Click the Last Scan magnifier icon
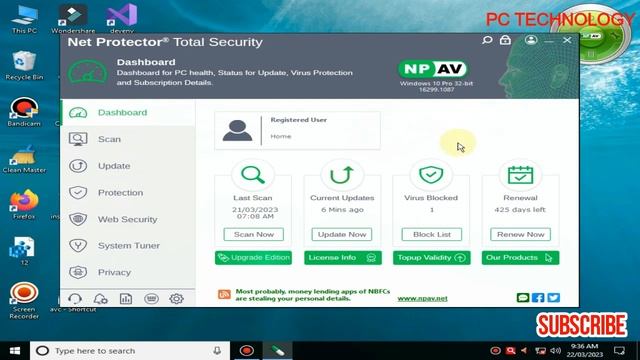This screenshot has height=360, width=640. point(253,175)
